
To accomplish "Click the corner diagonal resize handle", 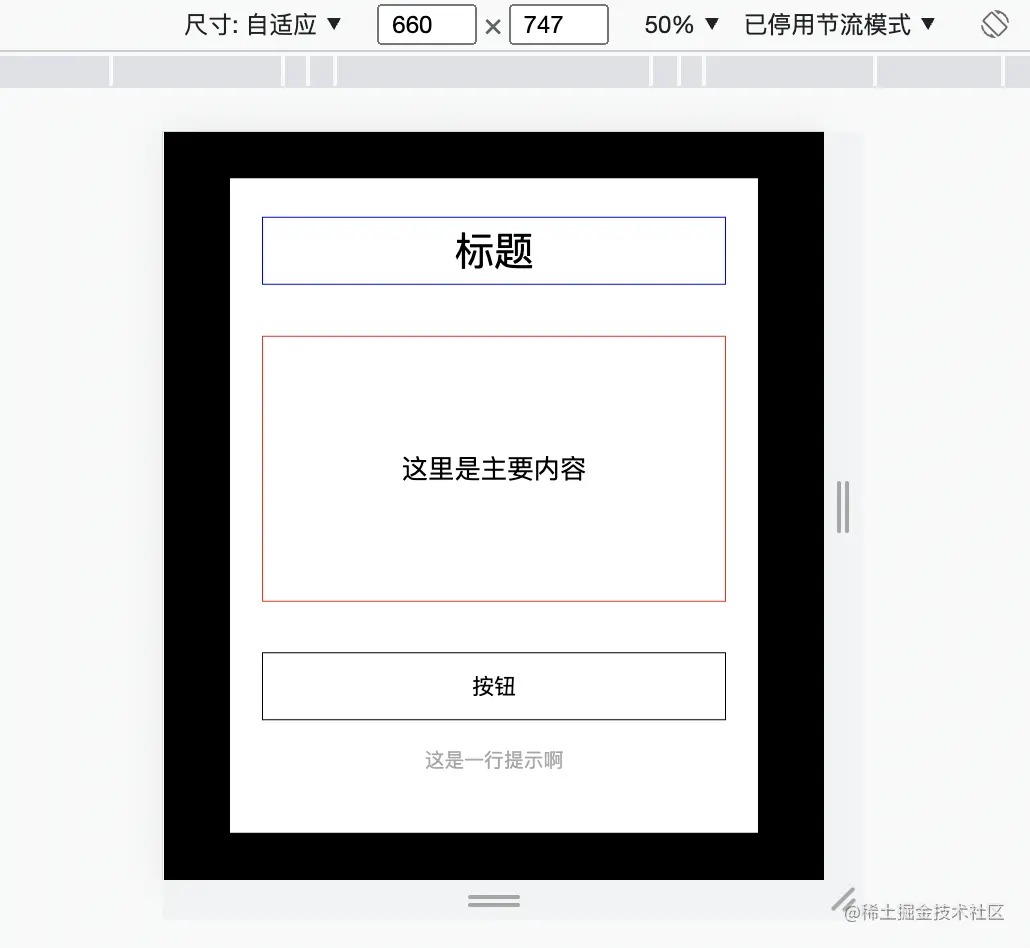I will pos(843,899).
